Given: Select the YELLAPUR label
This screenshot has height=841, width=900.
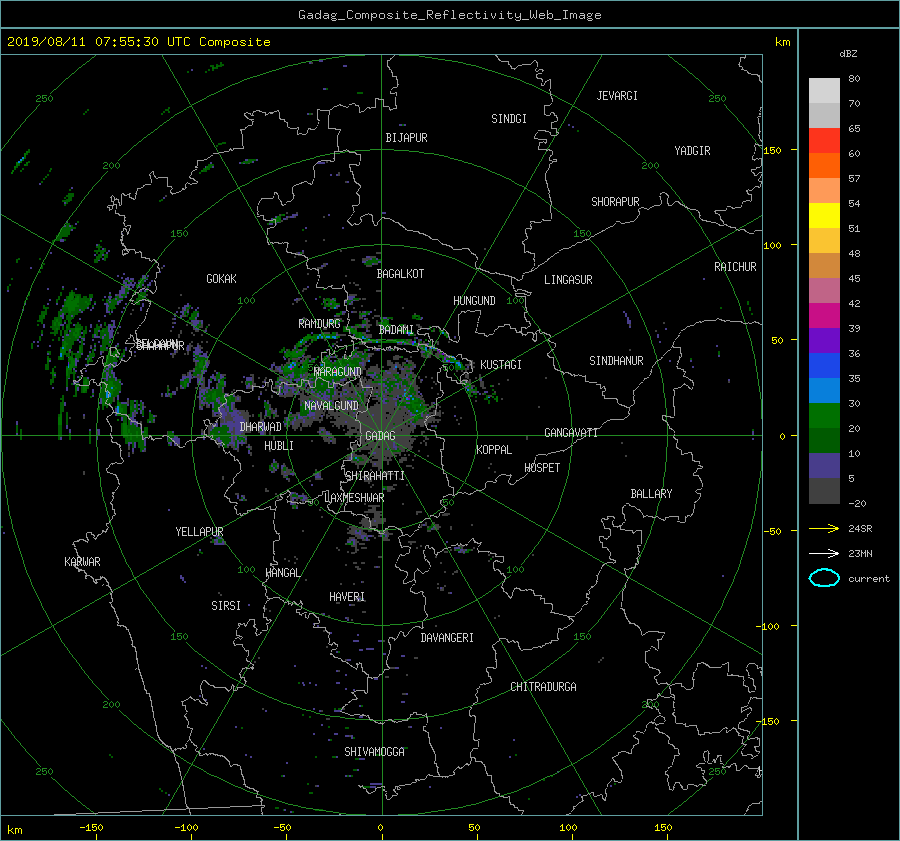Looking at the screenshot, I should tap(199, 532).
